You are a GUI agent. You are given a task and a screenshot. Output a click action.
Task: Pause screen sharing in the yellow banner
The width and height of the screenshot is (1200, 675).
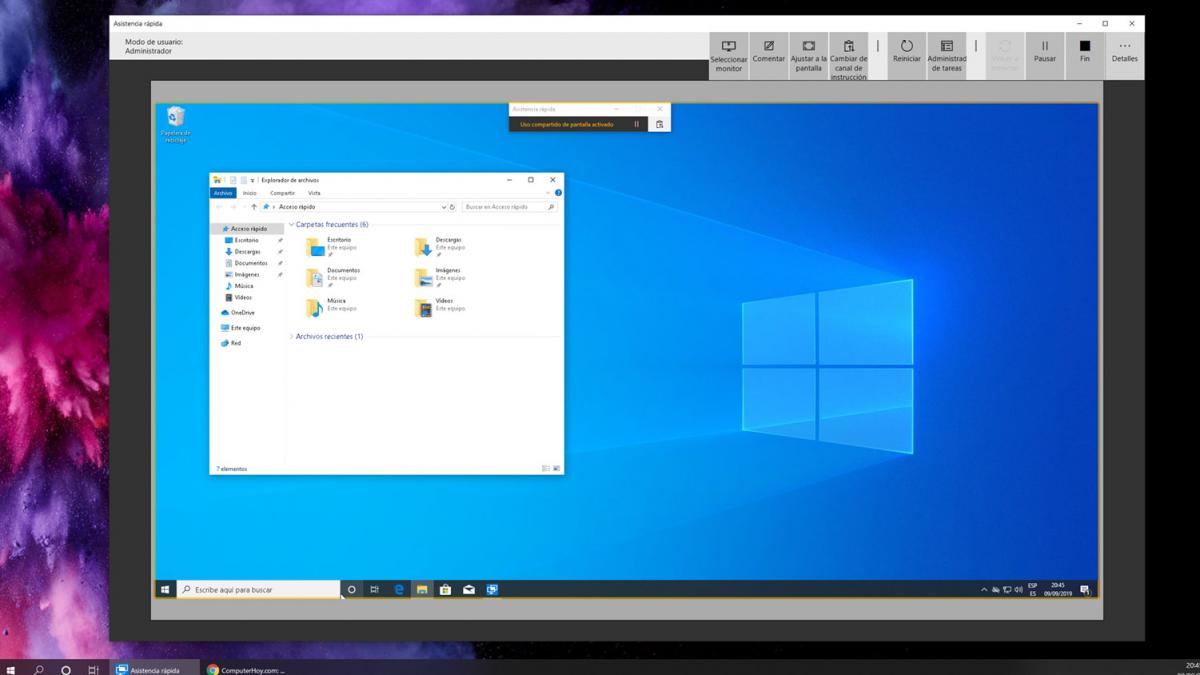[x=637, y=124]
